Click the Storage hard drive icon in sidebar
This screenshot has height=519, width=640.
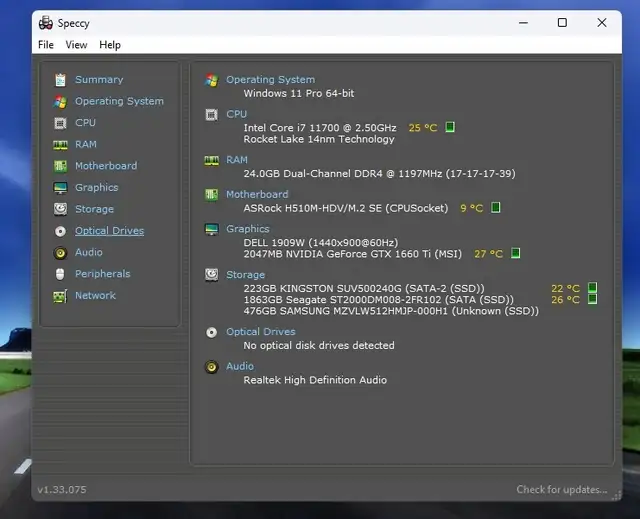pos(60,209)
